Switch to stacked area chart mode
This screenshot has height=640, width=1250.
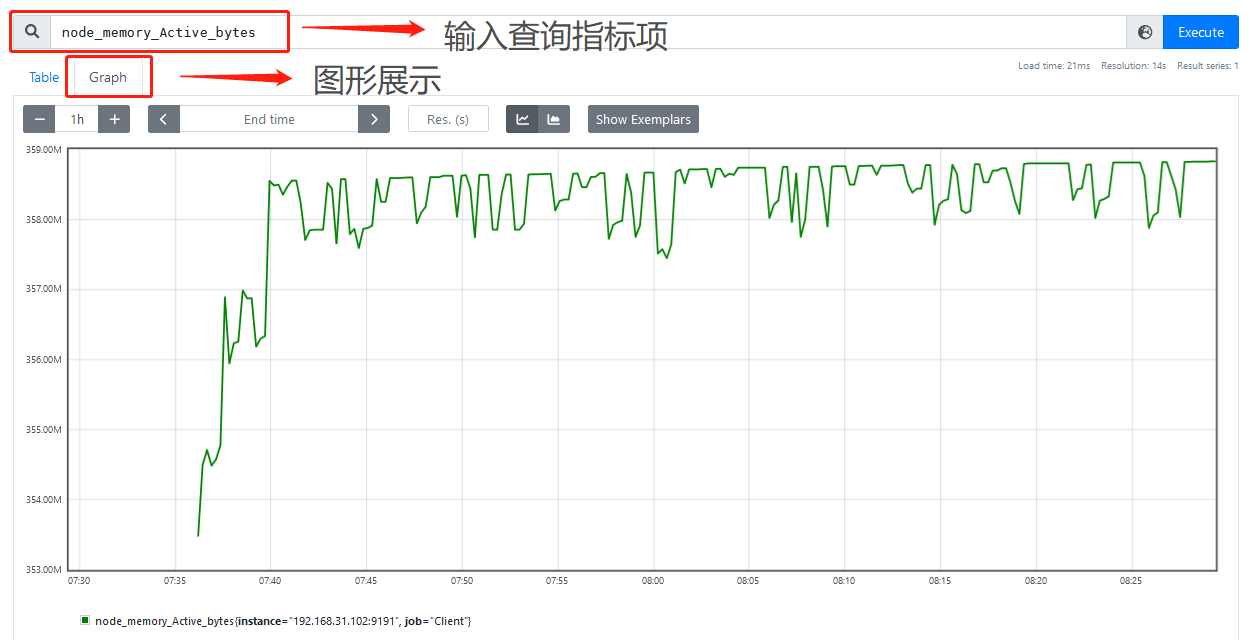tap(553, 119)
